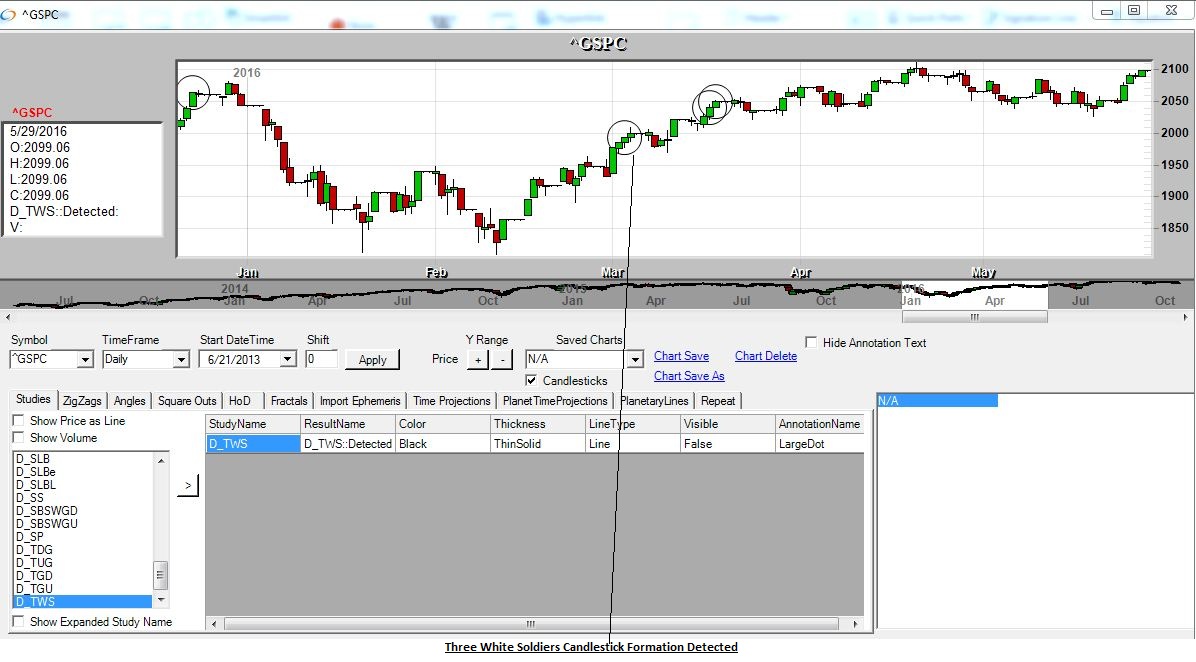Enable Show Price as Line checkbox
The width and height of the screenshot is (1196, 662).
18,421
